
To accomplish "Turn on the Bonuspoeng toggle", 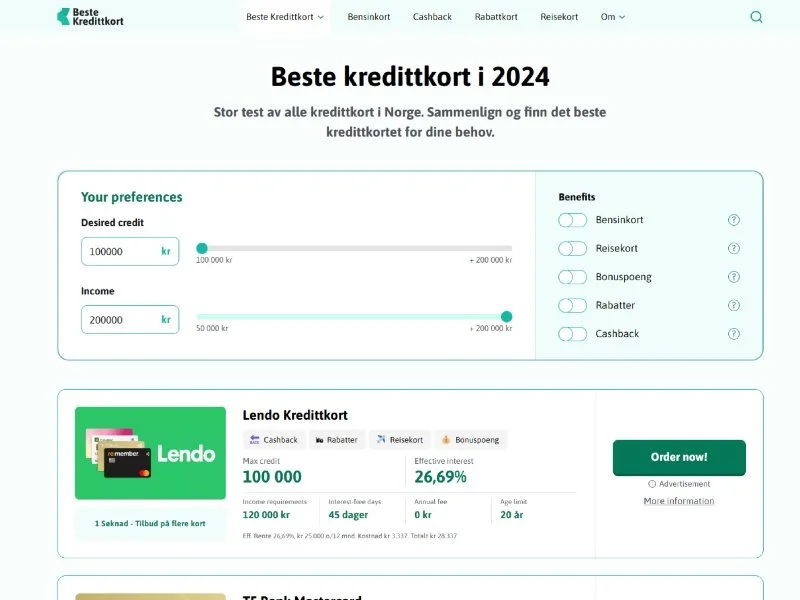I will pos(572,277).
